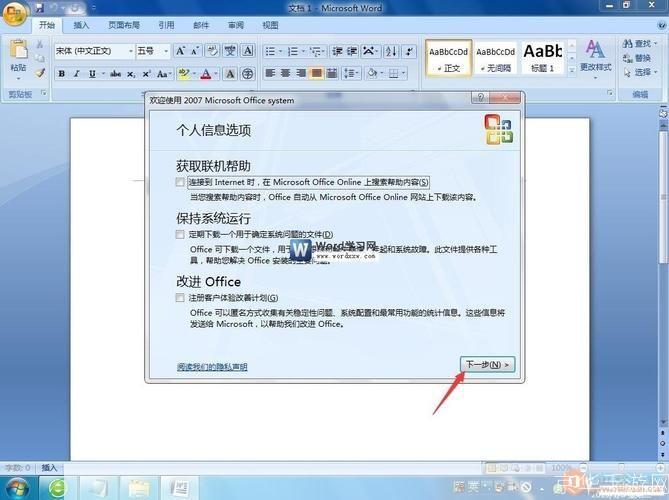
Task: Apply character shading A icon
Action: 230,74
